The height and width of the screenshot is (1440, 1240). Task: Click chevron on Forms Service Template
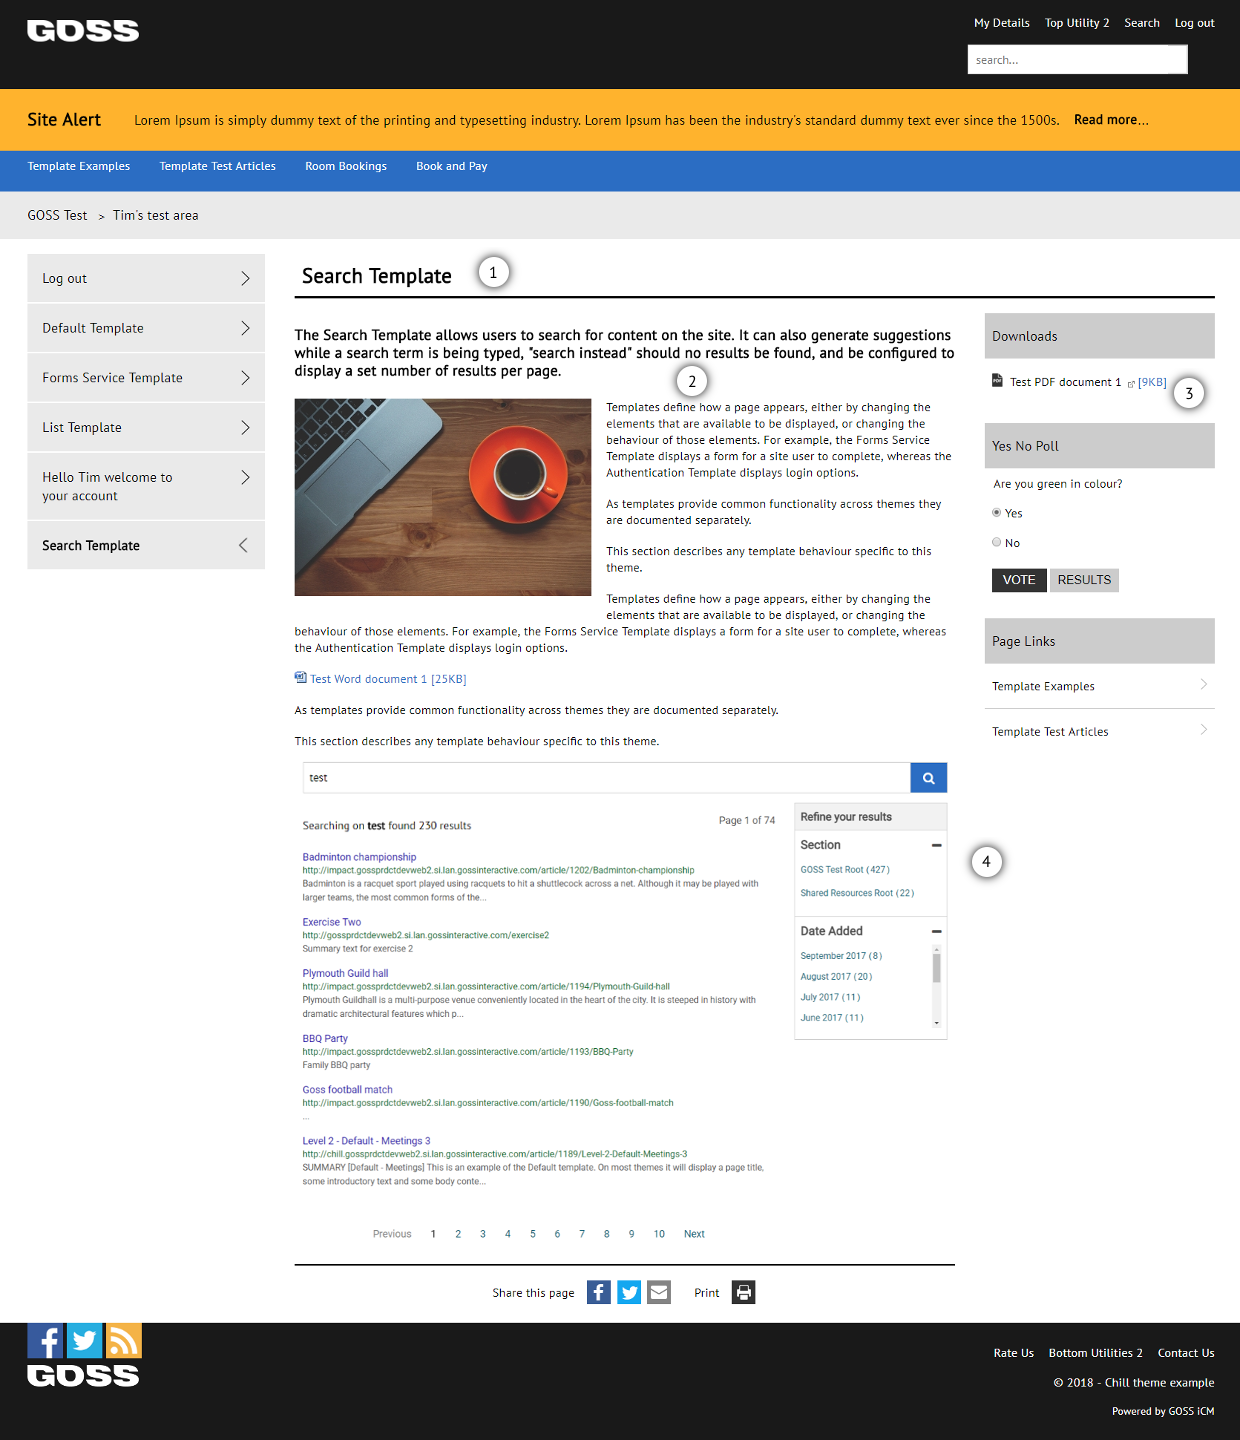245,378
